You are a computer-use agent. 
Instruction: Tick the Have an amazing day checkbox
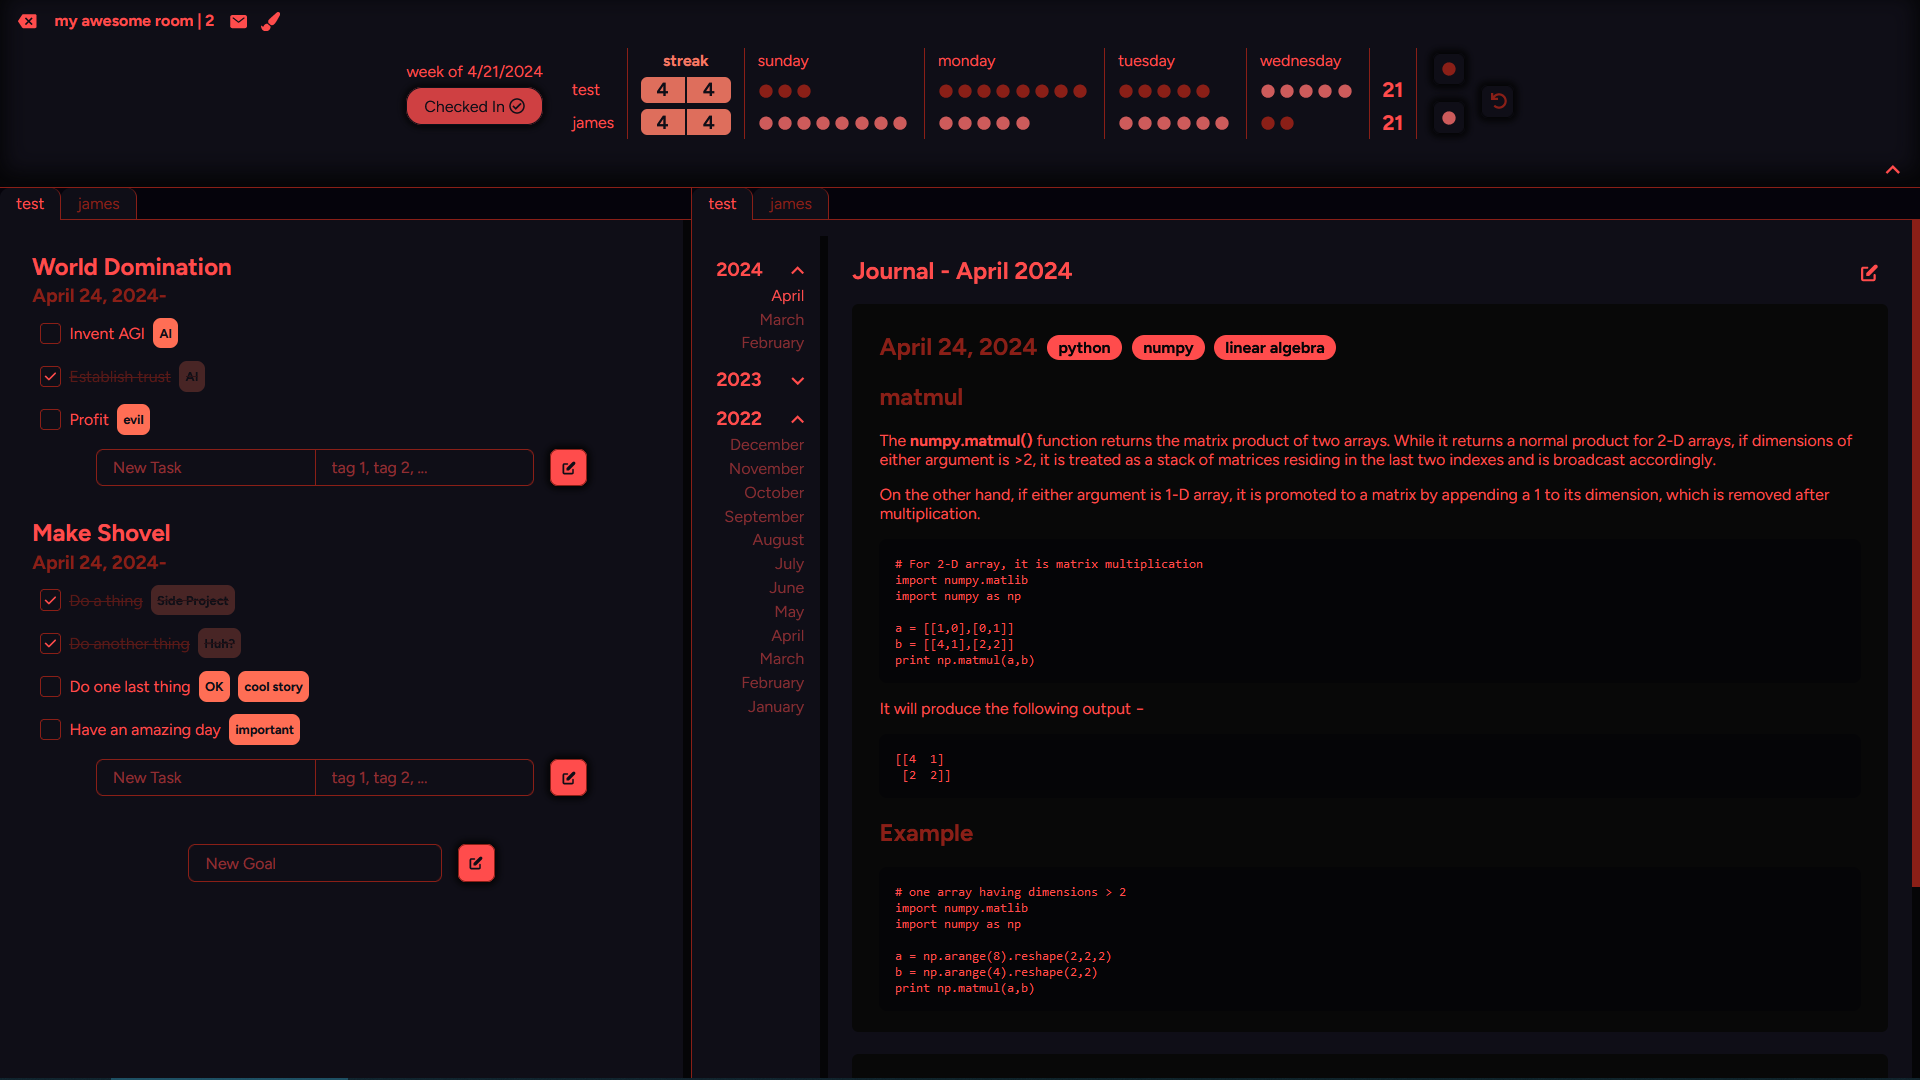pyautogui.click(x=50, y=730)
